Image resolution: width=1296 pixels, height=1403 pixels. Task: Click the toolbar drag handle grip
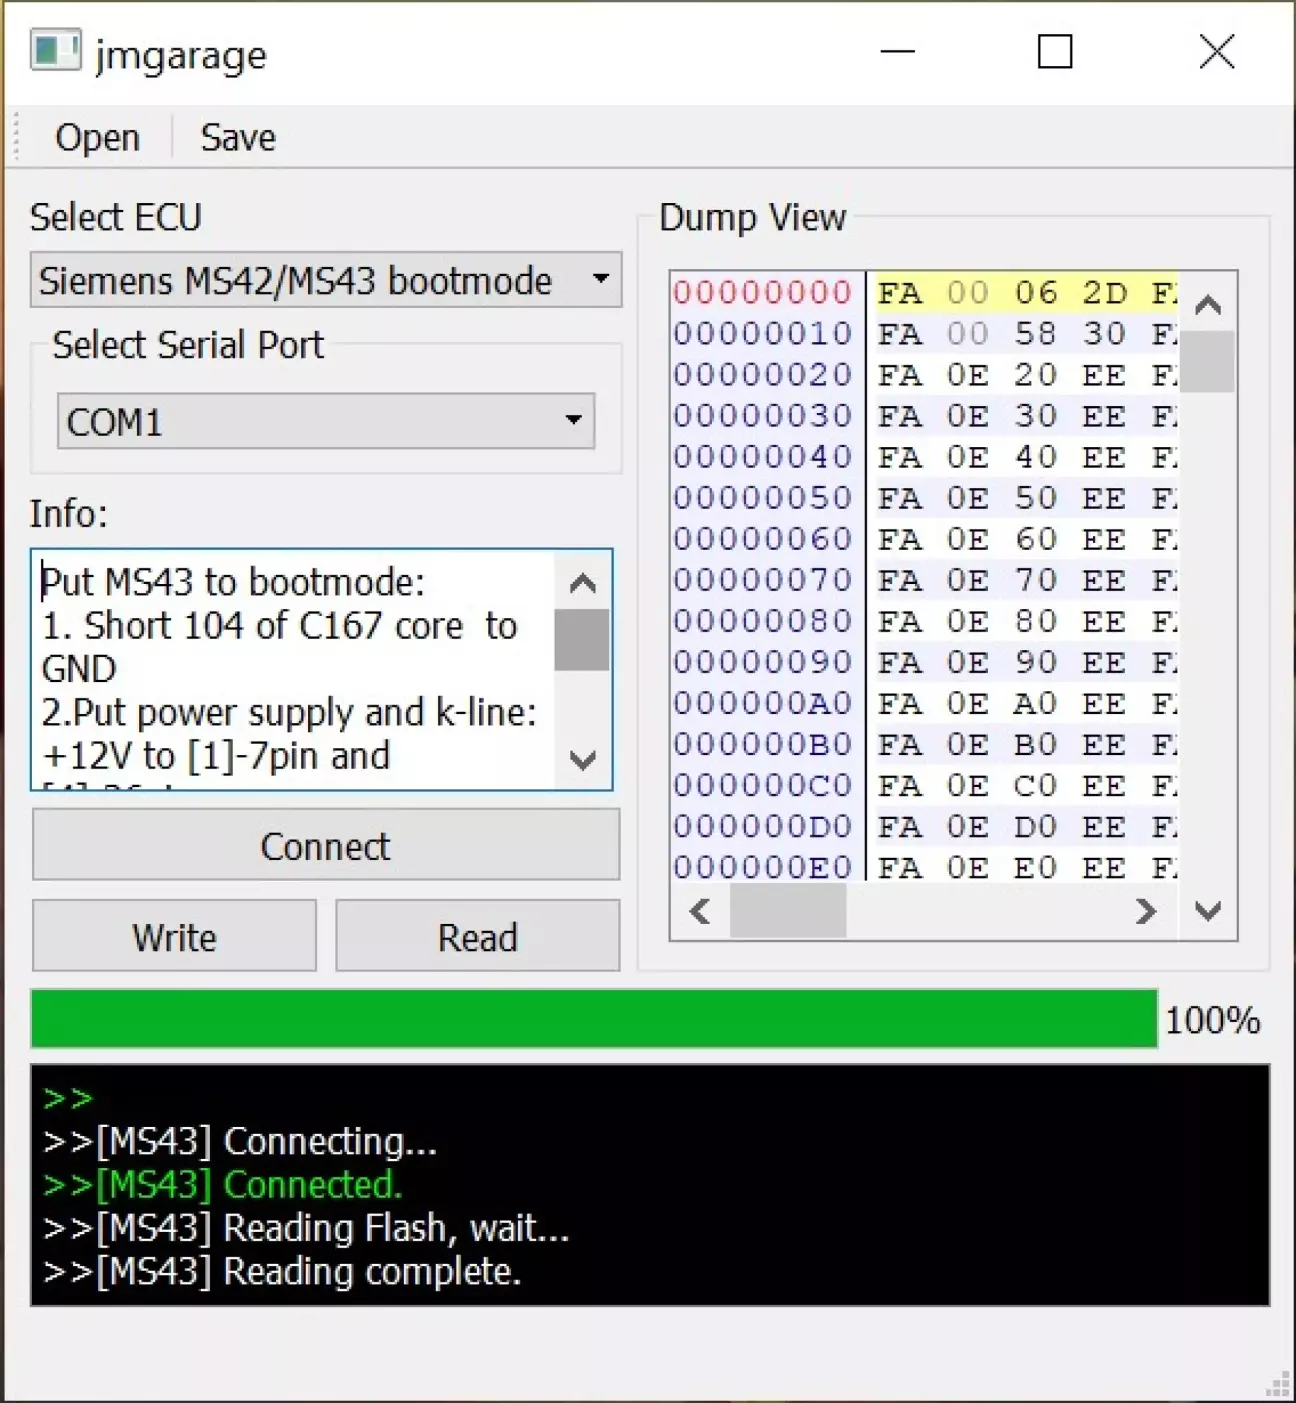[x=17, y=137]
